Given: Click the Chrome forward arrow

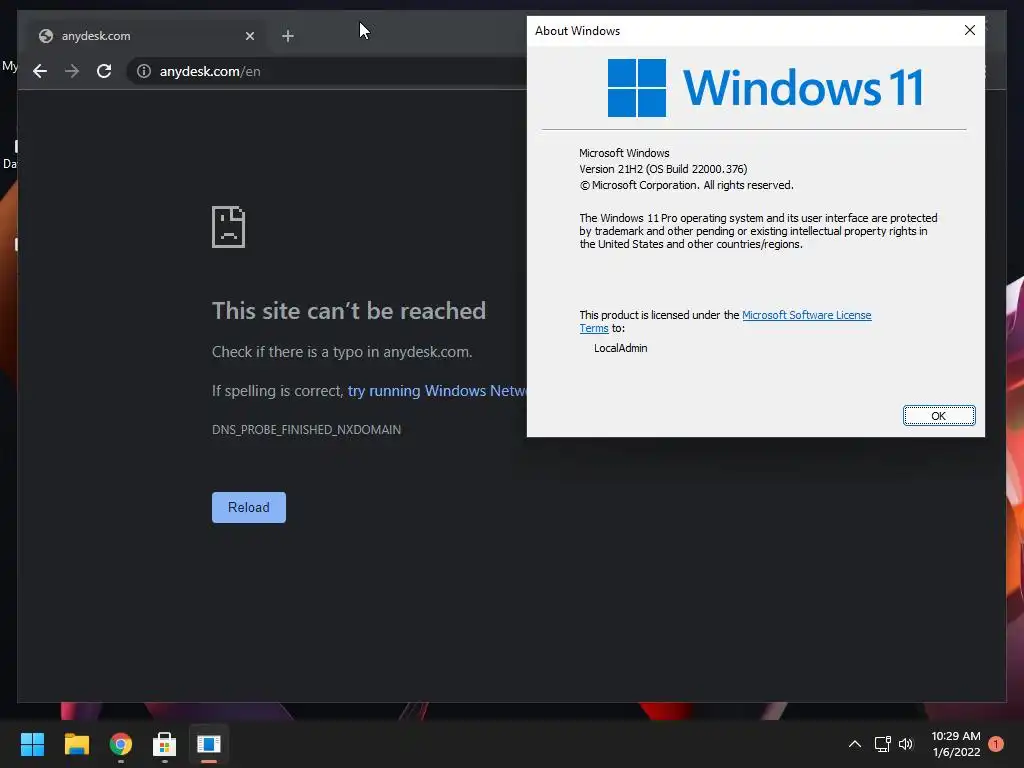Looking at the screenshot, I should [72, 71].
